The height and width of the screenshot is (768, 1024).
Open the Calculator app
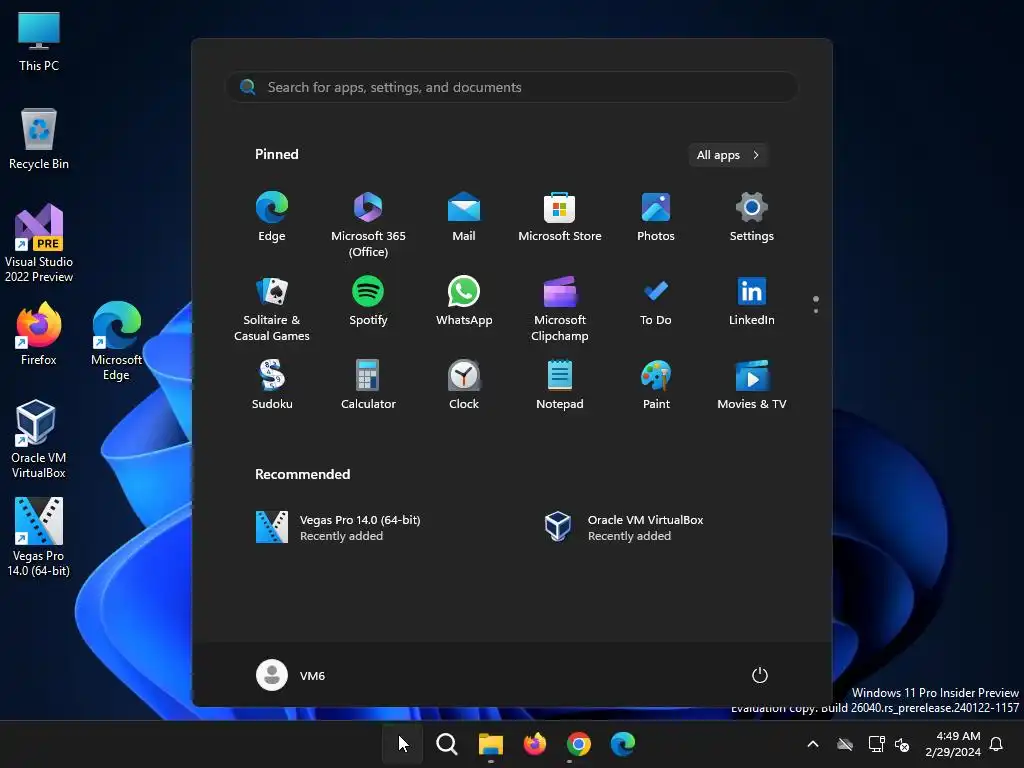pos(368,385)
